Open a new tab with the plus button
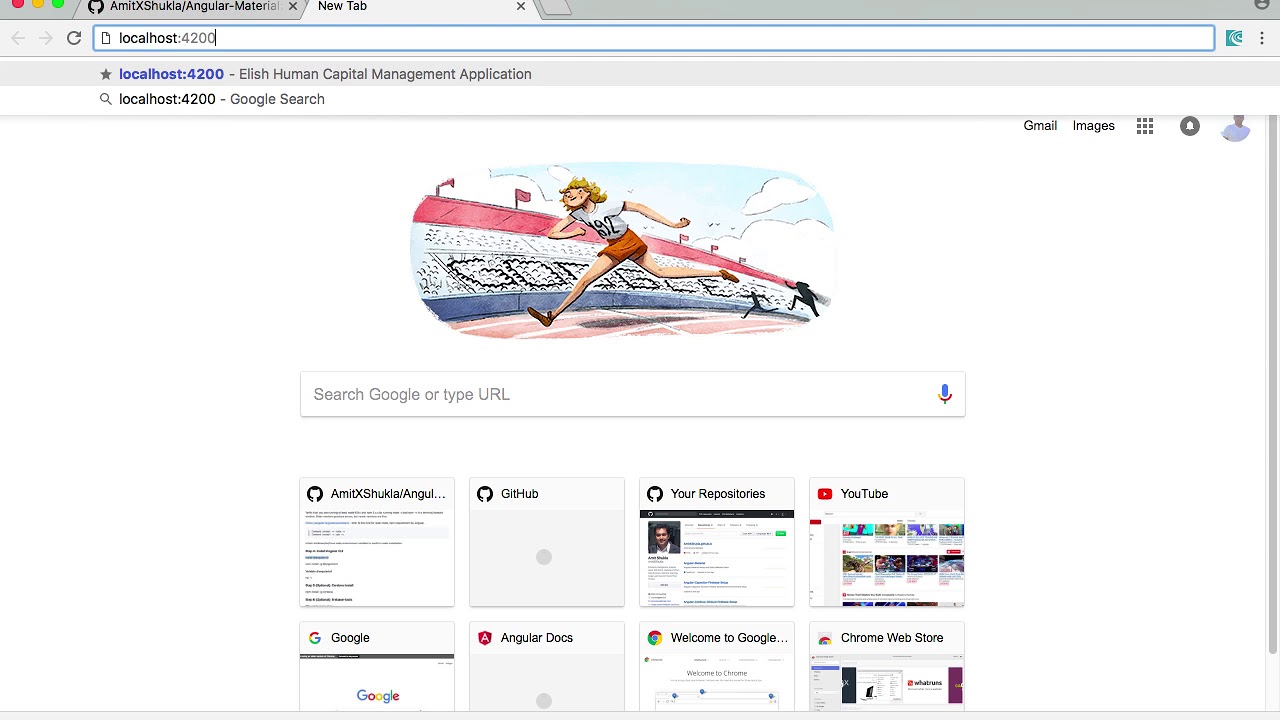 pos(555,7)
